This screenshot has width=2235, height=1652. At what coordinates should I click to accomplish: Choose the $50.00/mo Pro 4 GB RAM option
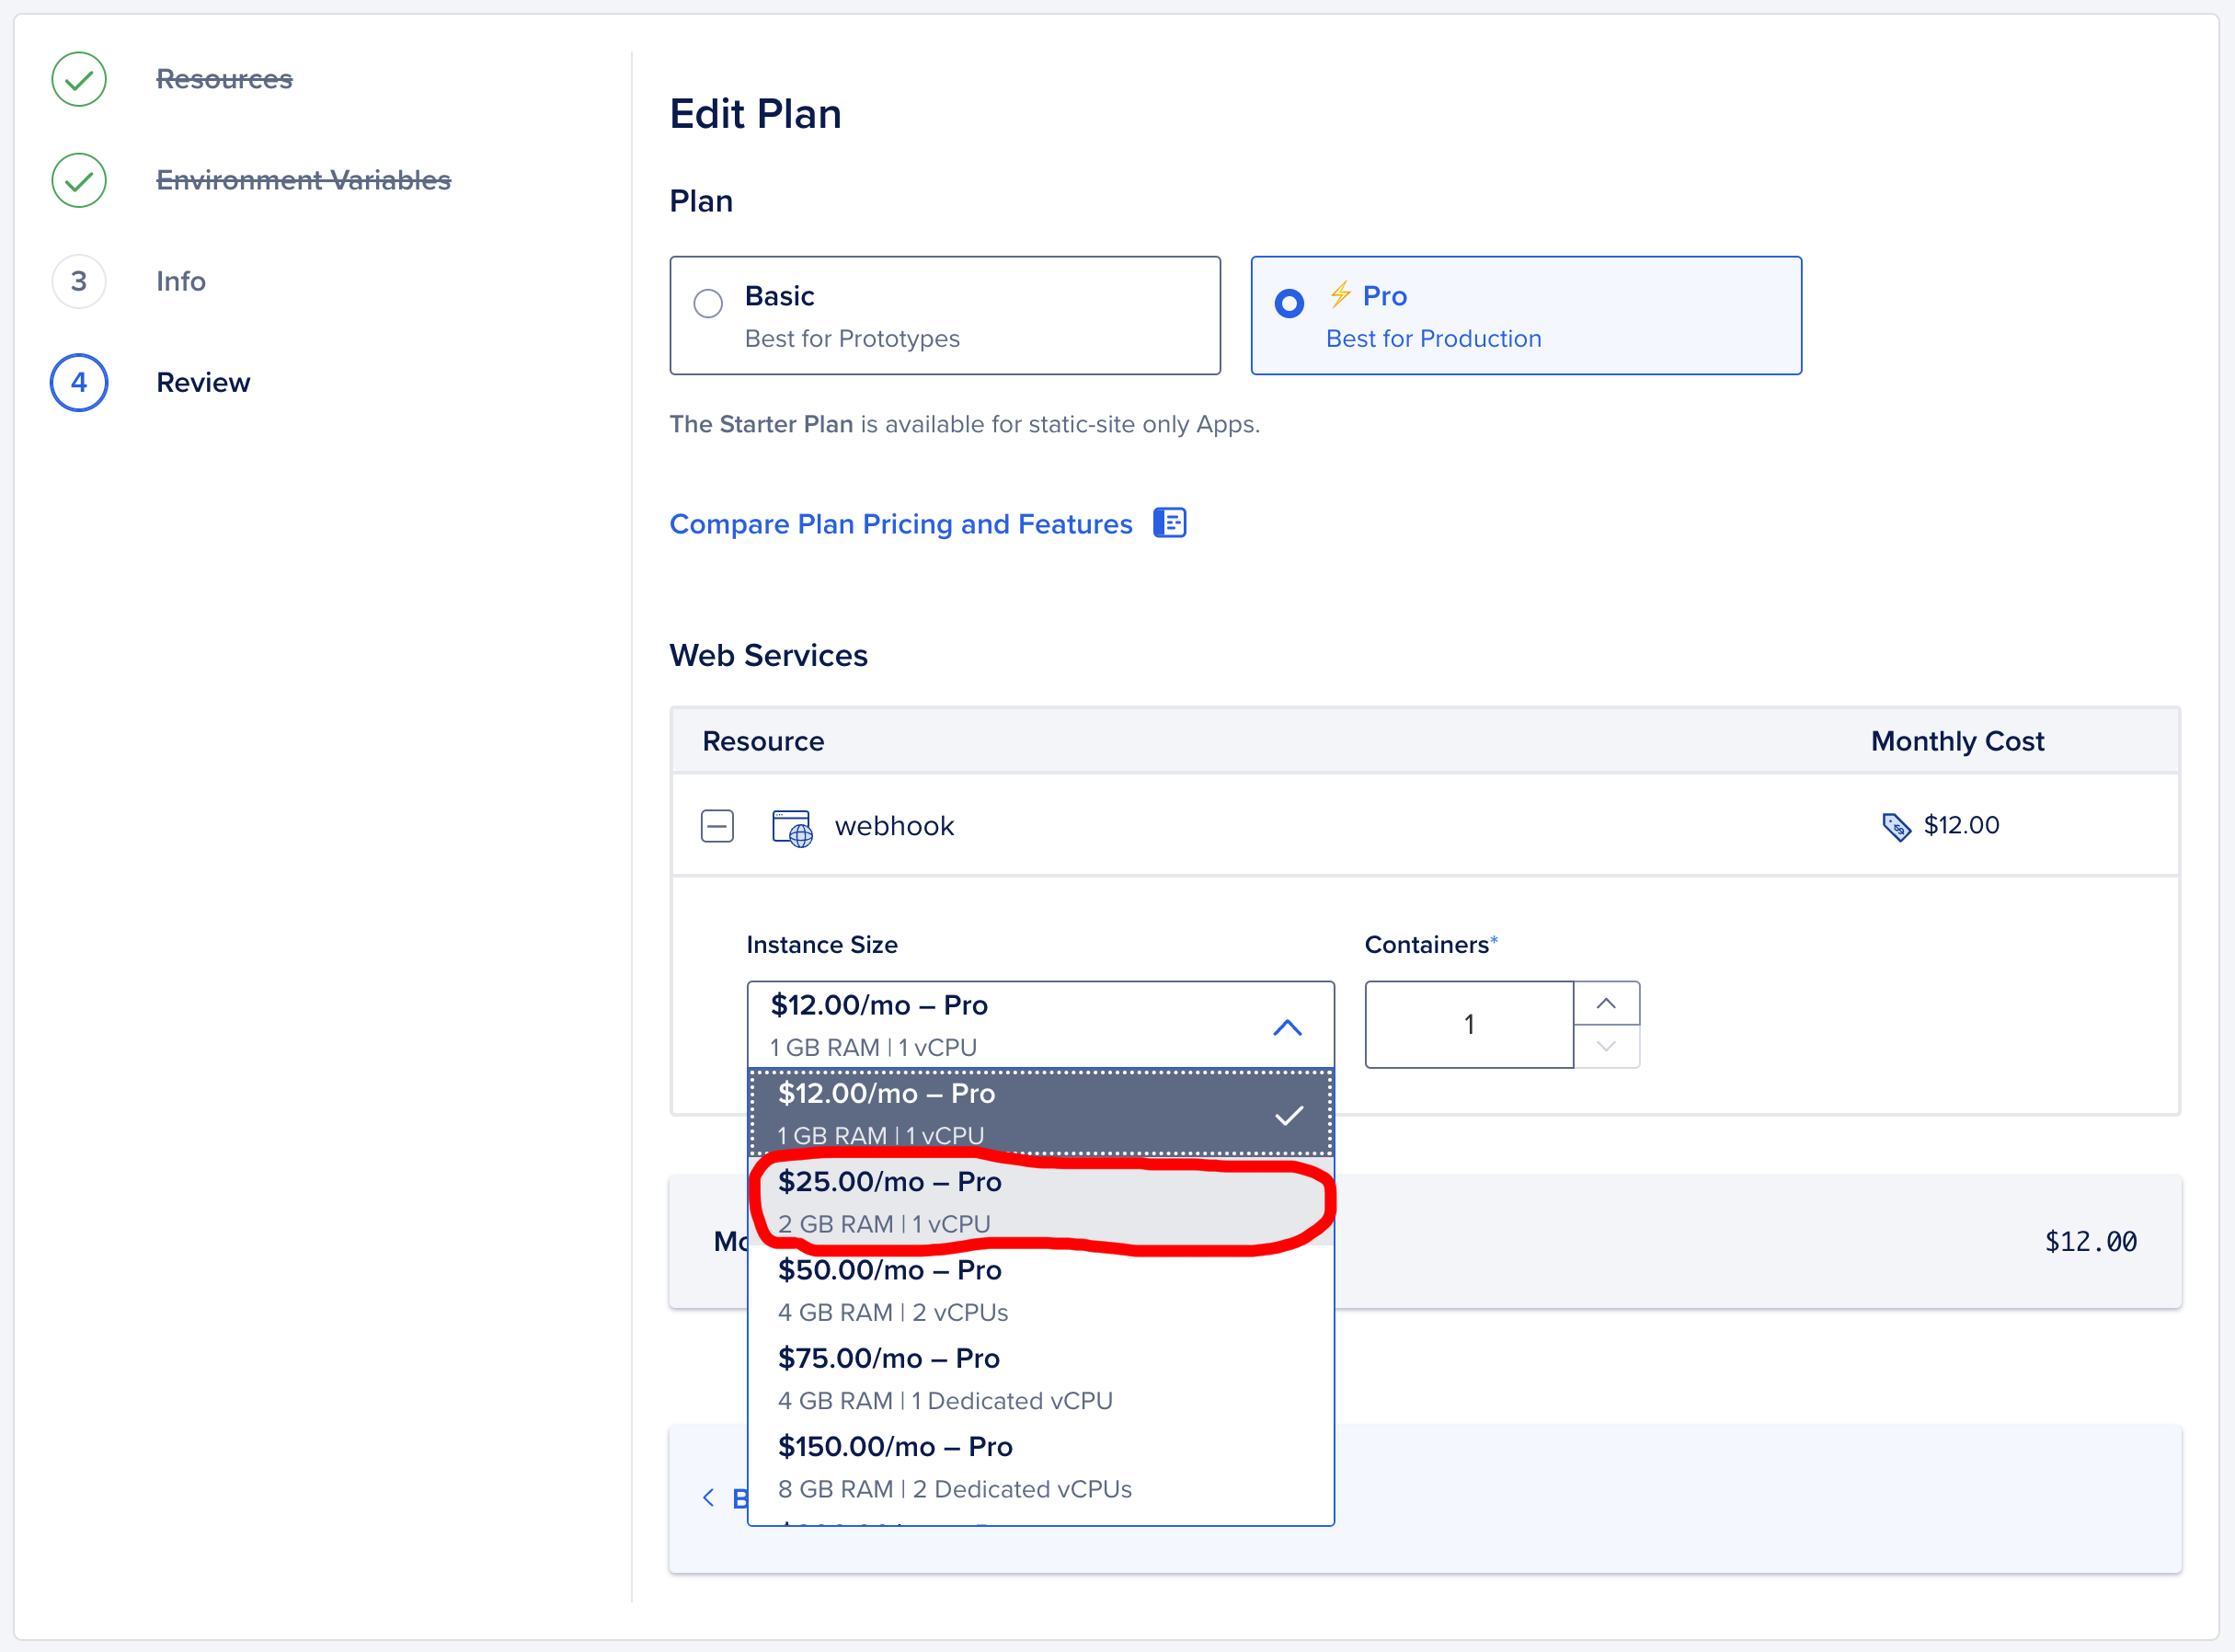pos(1040,1290)
